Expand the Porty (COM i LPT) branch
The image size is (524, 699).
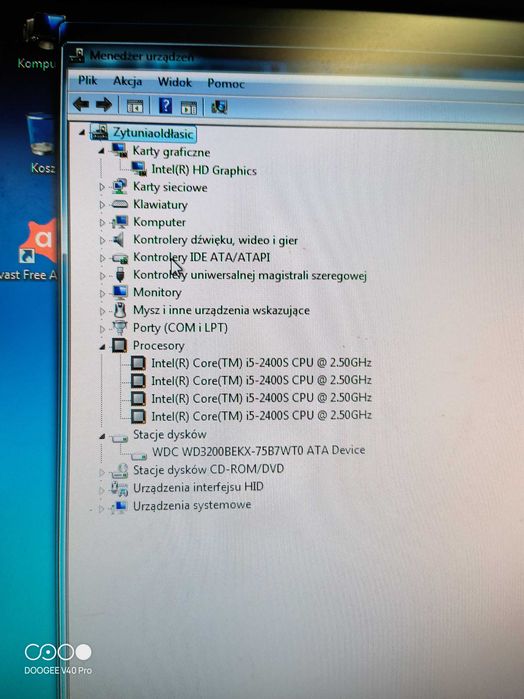tap(102, 329)
